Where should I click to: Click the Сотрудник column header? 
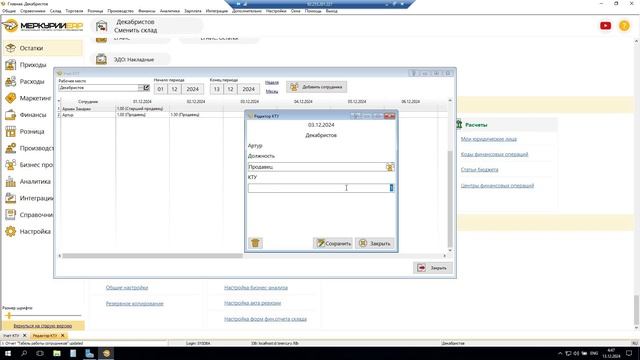88,102
